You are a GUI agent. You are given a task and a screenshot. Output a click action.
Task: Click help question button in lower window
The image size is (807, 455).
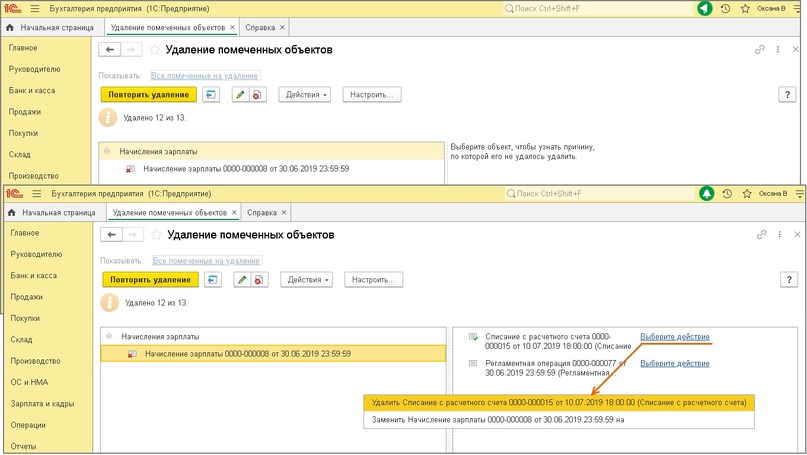[789, 279]
